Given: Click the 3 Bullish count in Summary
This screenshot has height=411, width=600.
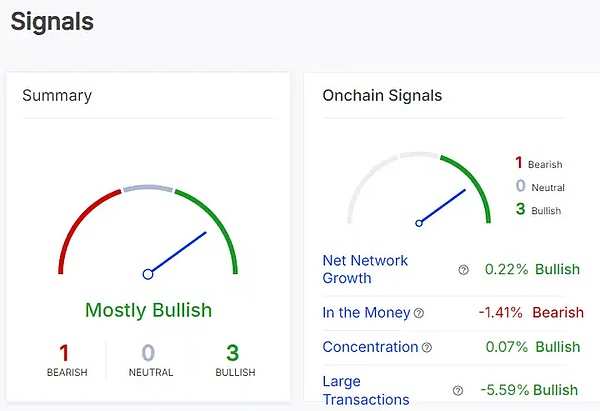Looking at the screenshot, I should click(235, 360).
